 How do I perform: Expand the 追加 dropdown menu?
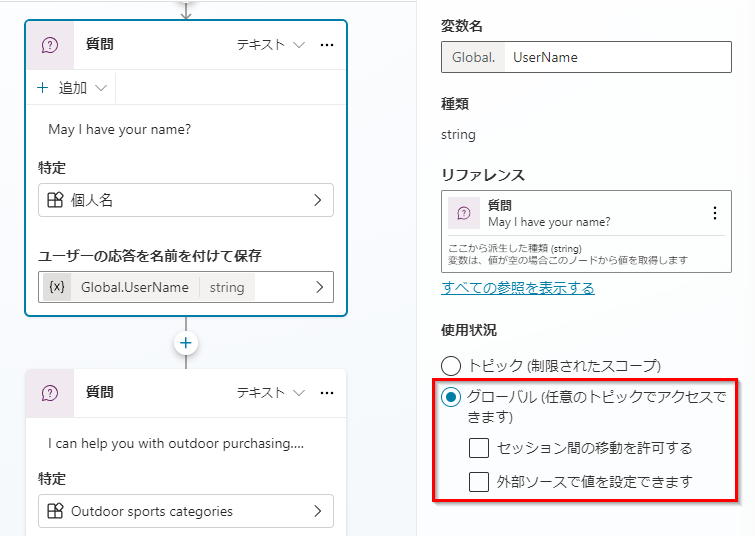click(x=73, y=88)
